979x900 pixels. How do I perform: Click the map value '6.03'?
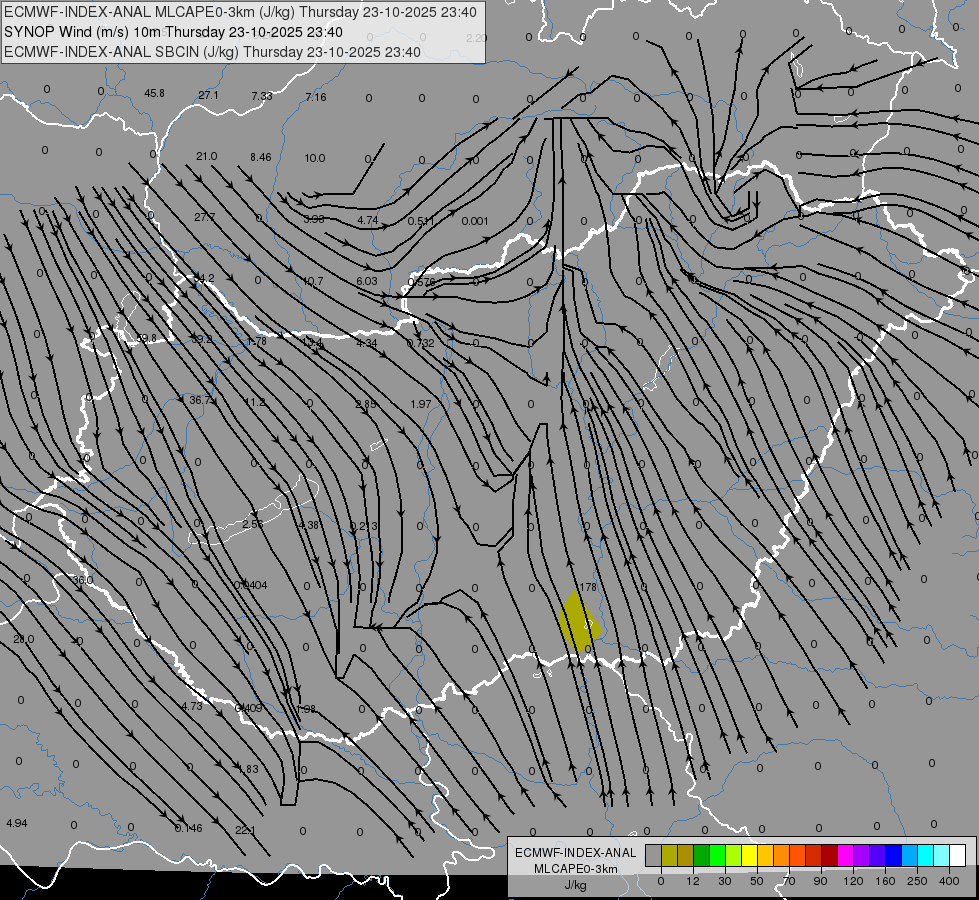click(x=367, y=281)
